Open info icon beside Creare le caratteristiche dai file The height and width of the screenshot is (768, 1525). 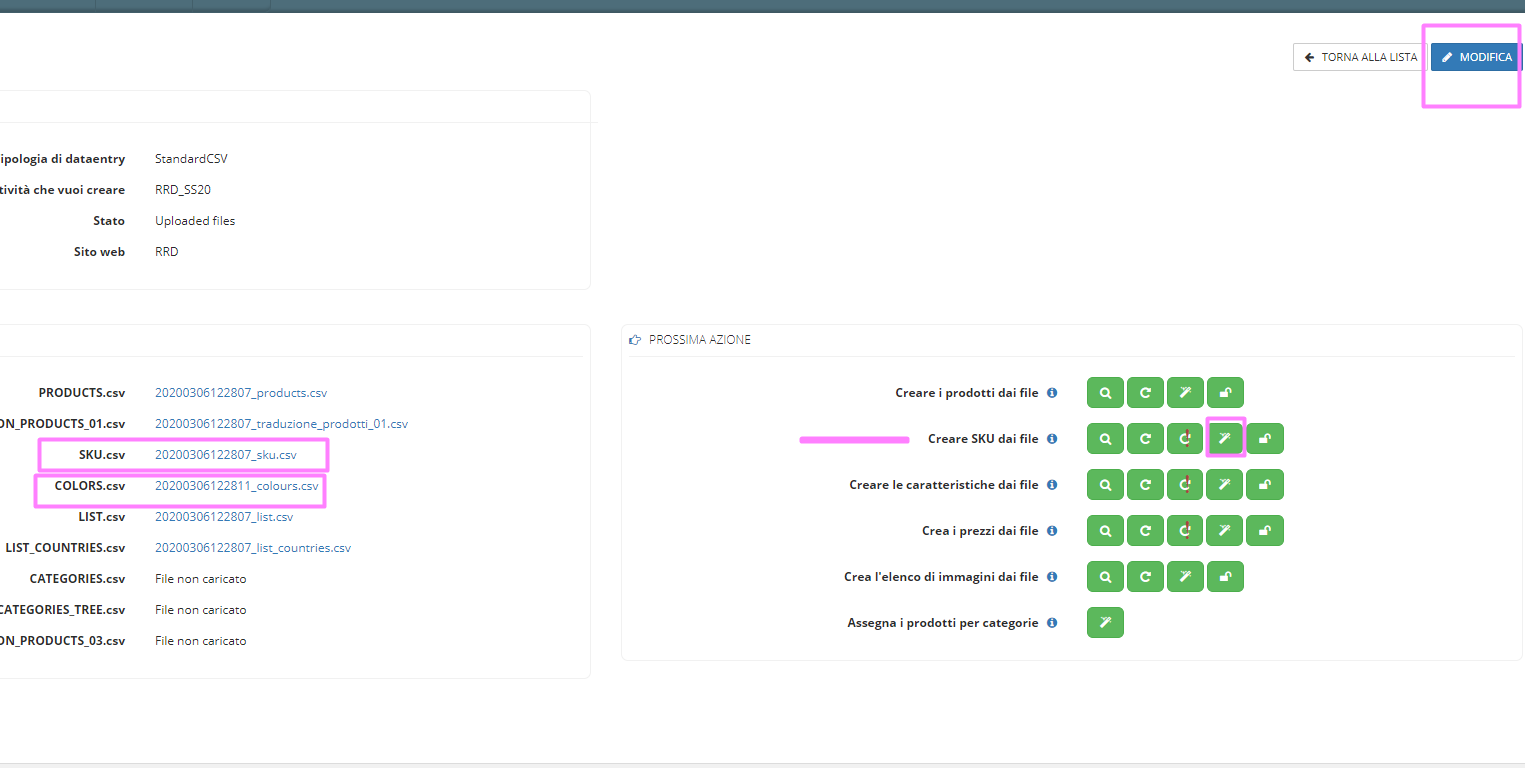[1052, 485]
